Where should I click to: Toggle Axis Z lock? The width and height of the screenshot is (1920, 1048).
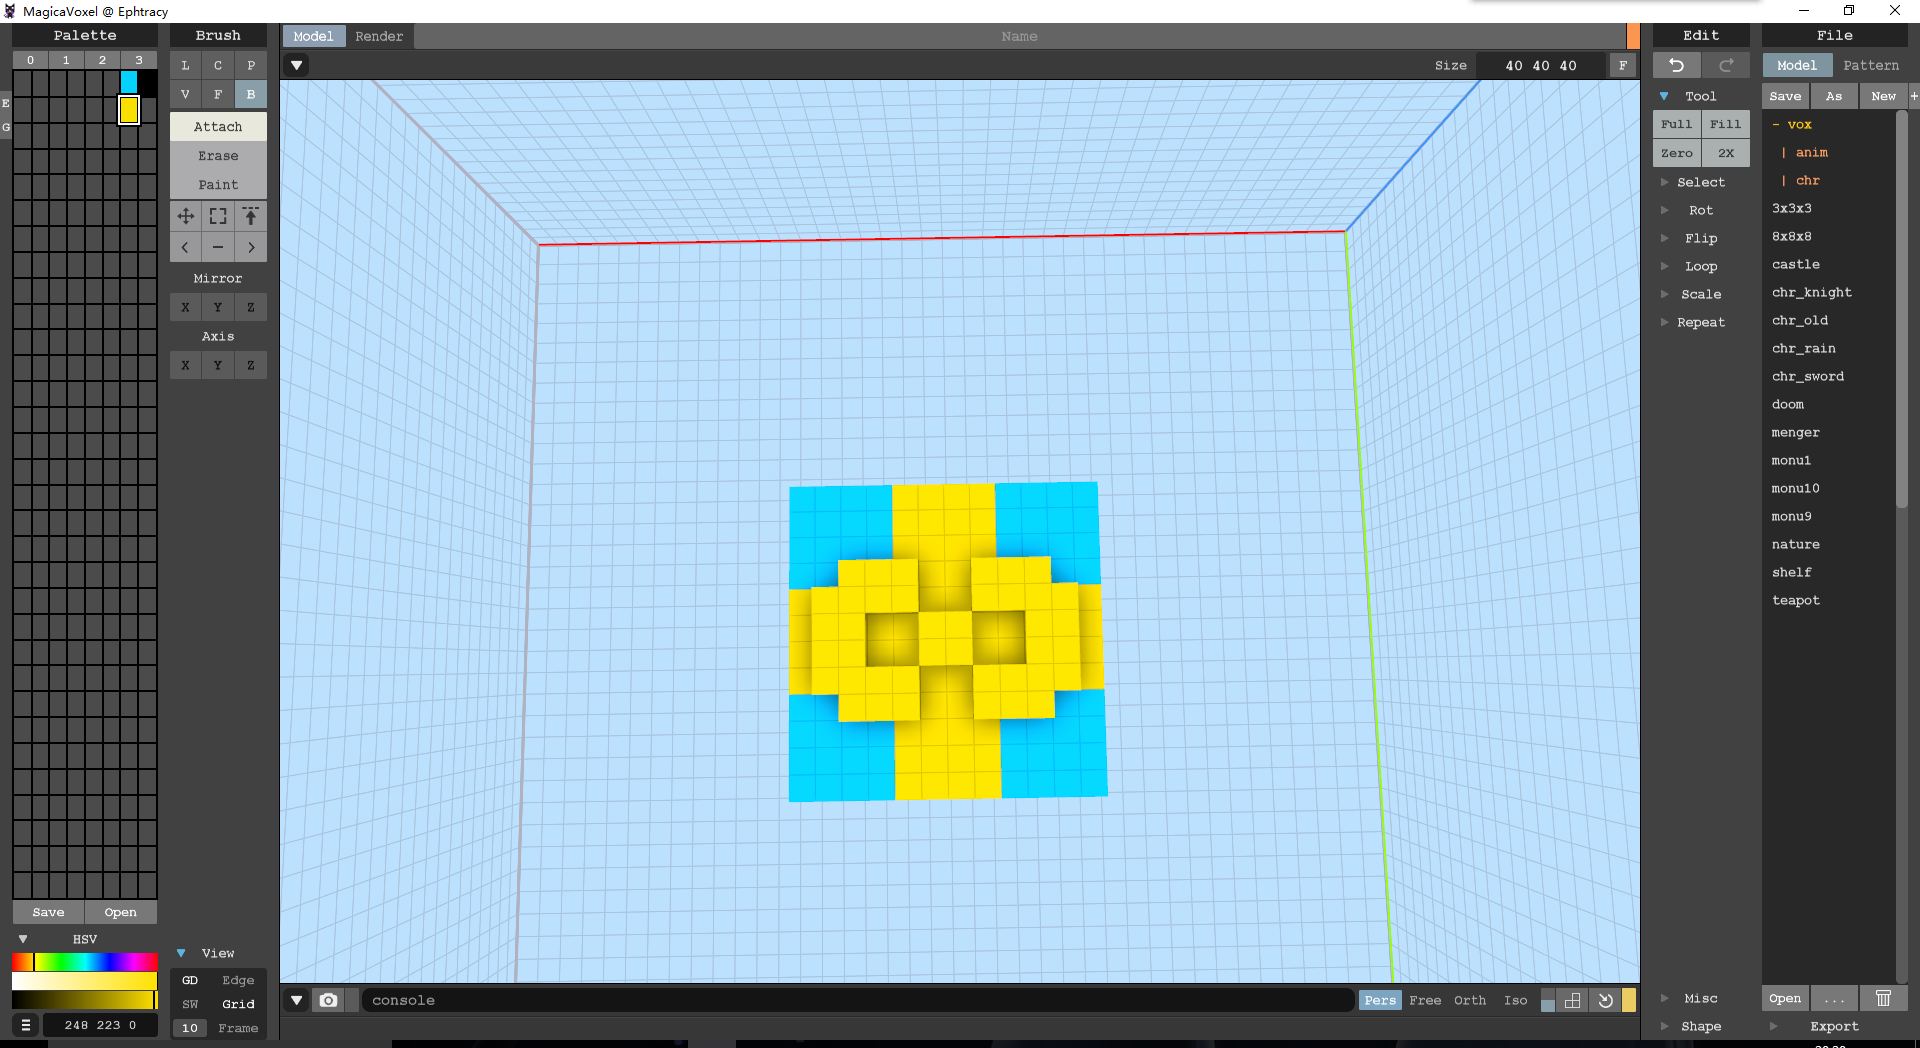point(251,365)
